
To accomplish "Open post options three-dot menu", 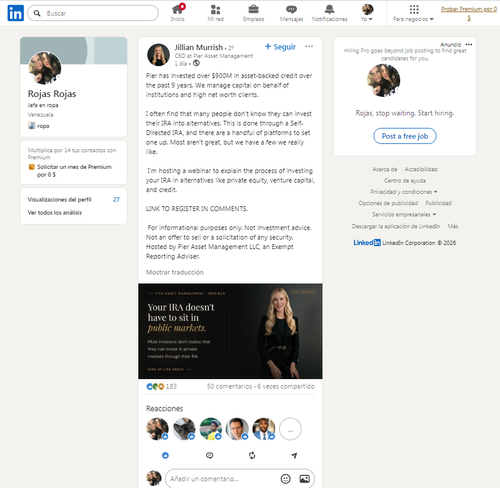I will (x=309, y=46).
